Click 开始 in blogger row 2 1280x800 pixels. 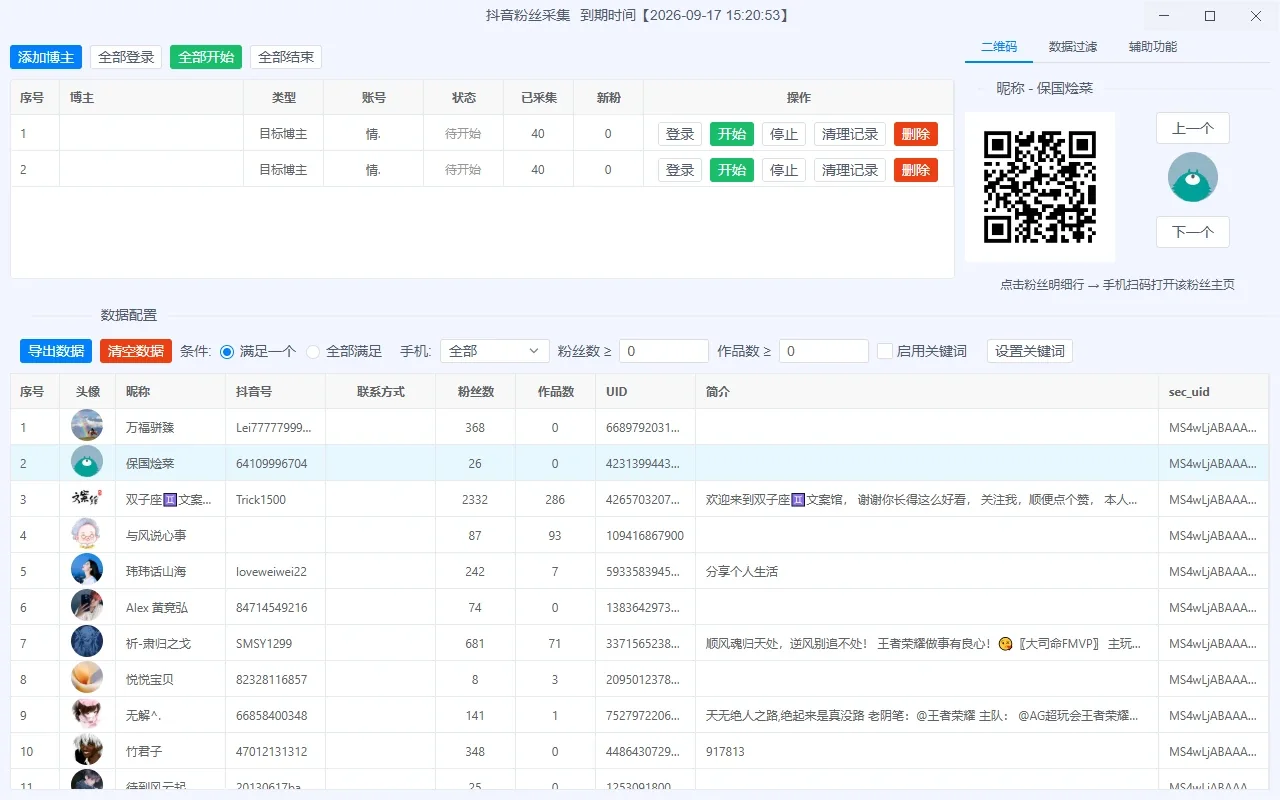click(x=732, y=170)
